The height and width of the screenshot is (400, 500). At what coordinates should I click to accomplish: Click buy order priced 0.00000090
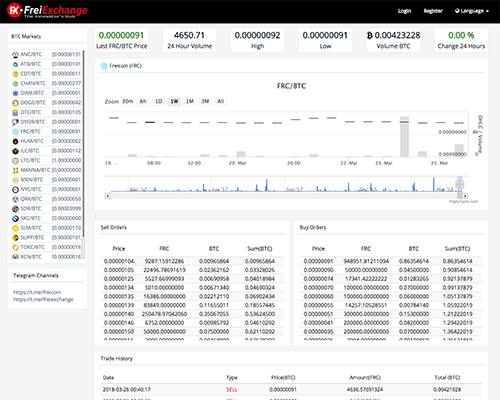point(391,270)
